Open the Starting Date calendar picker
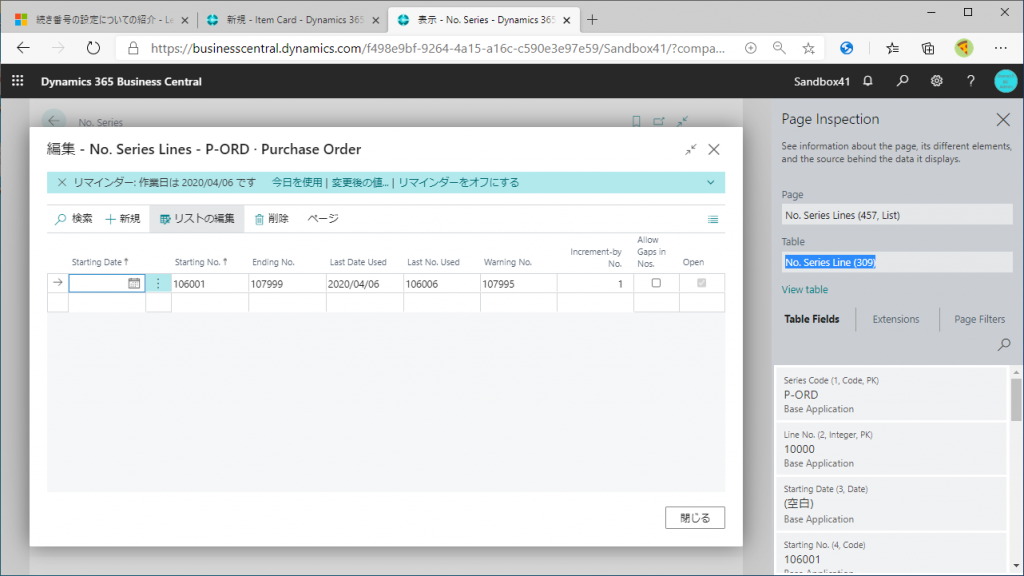1024x576 pixels. point(134,283)
